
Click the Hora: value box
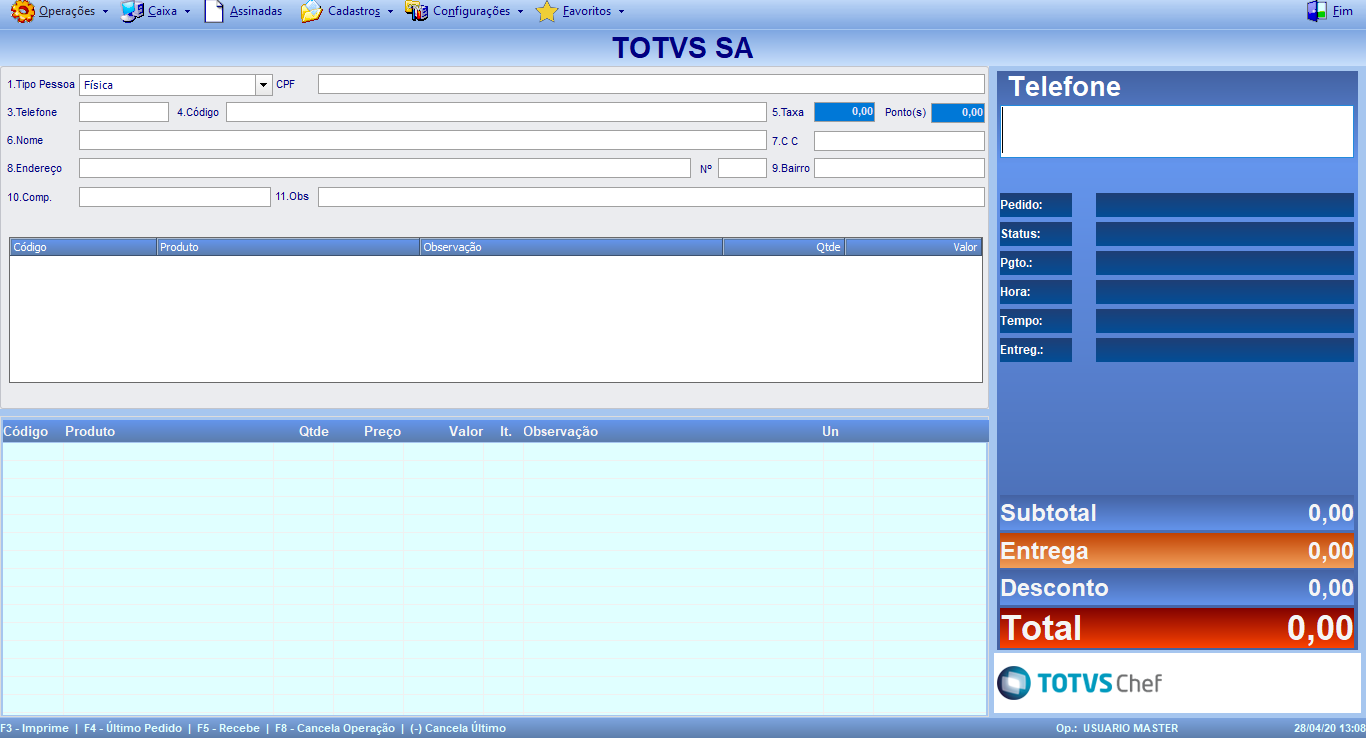[x=1225, y=292]
